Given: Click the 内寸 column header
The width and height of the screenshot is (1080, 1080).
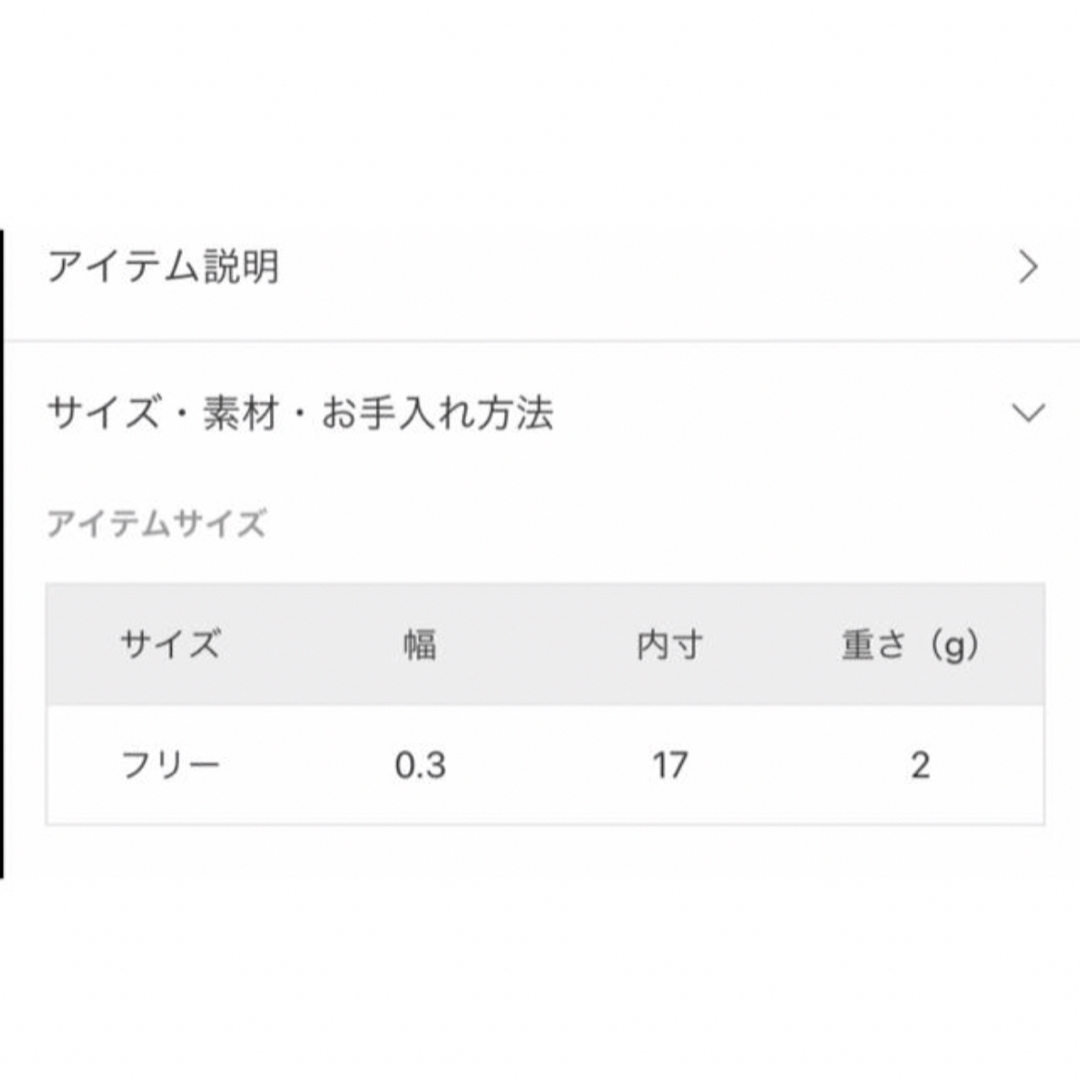Looking at the screenshot, I should [669, 645].
